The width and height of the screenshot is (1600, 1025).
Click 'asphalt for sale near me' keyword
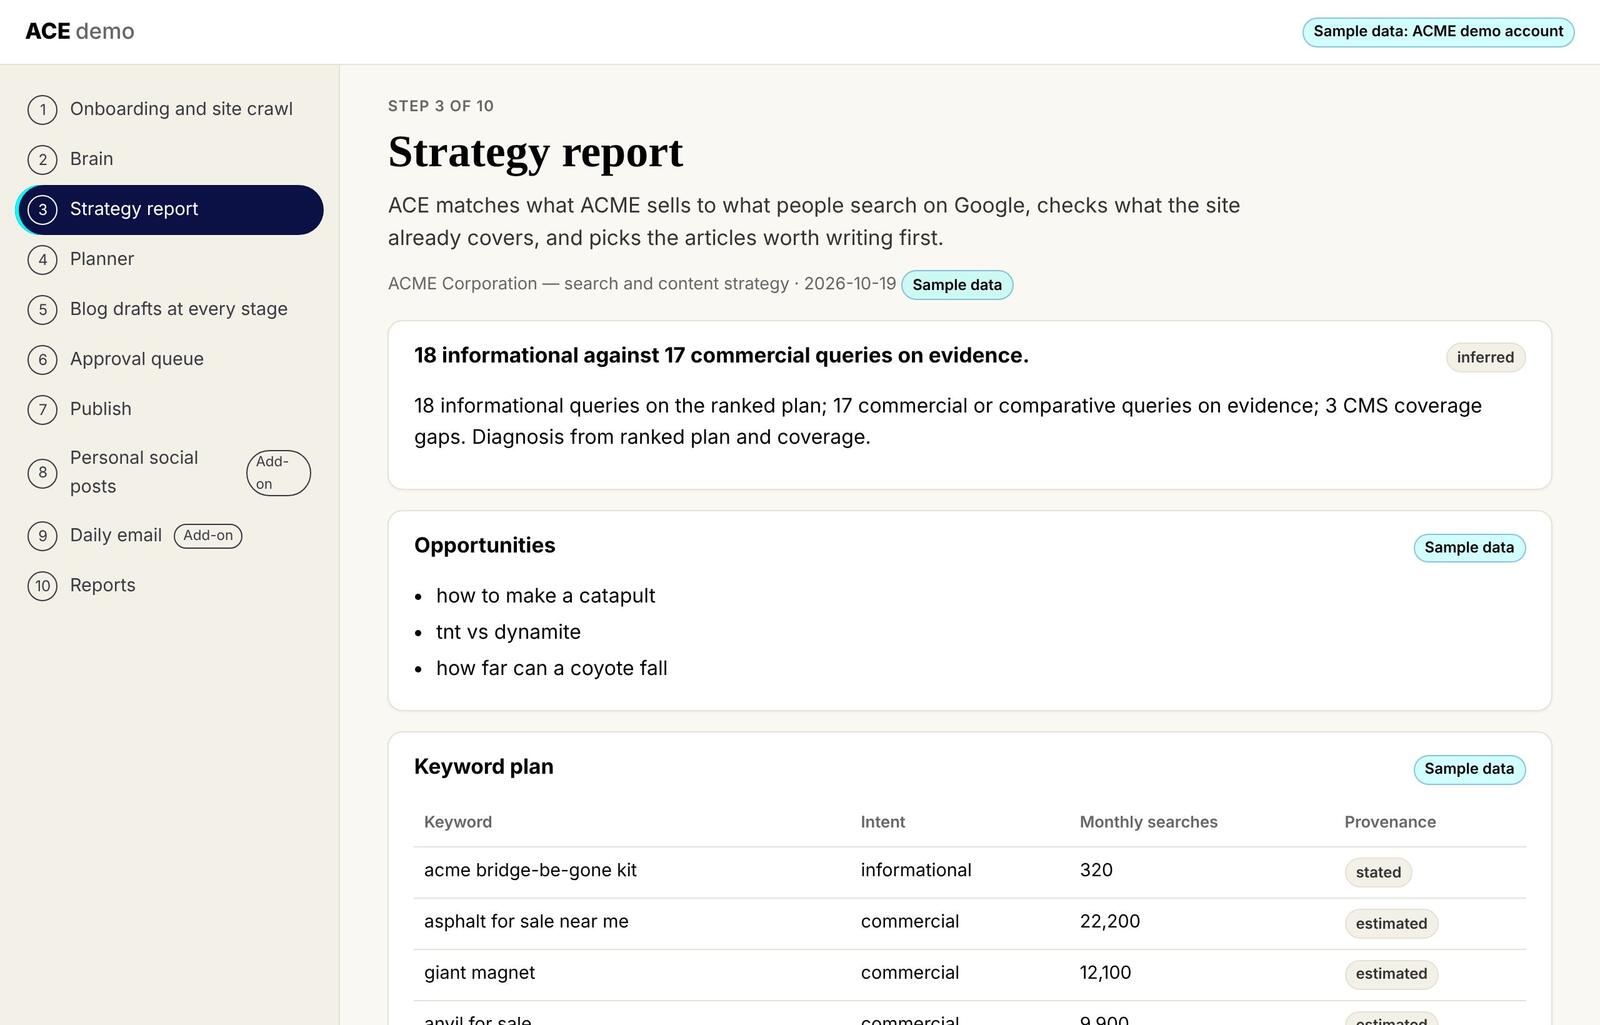tap(526, 922)
